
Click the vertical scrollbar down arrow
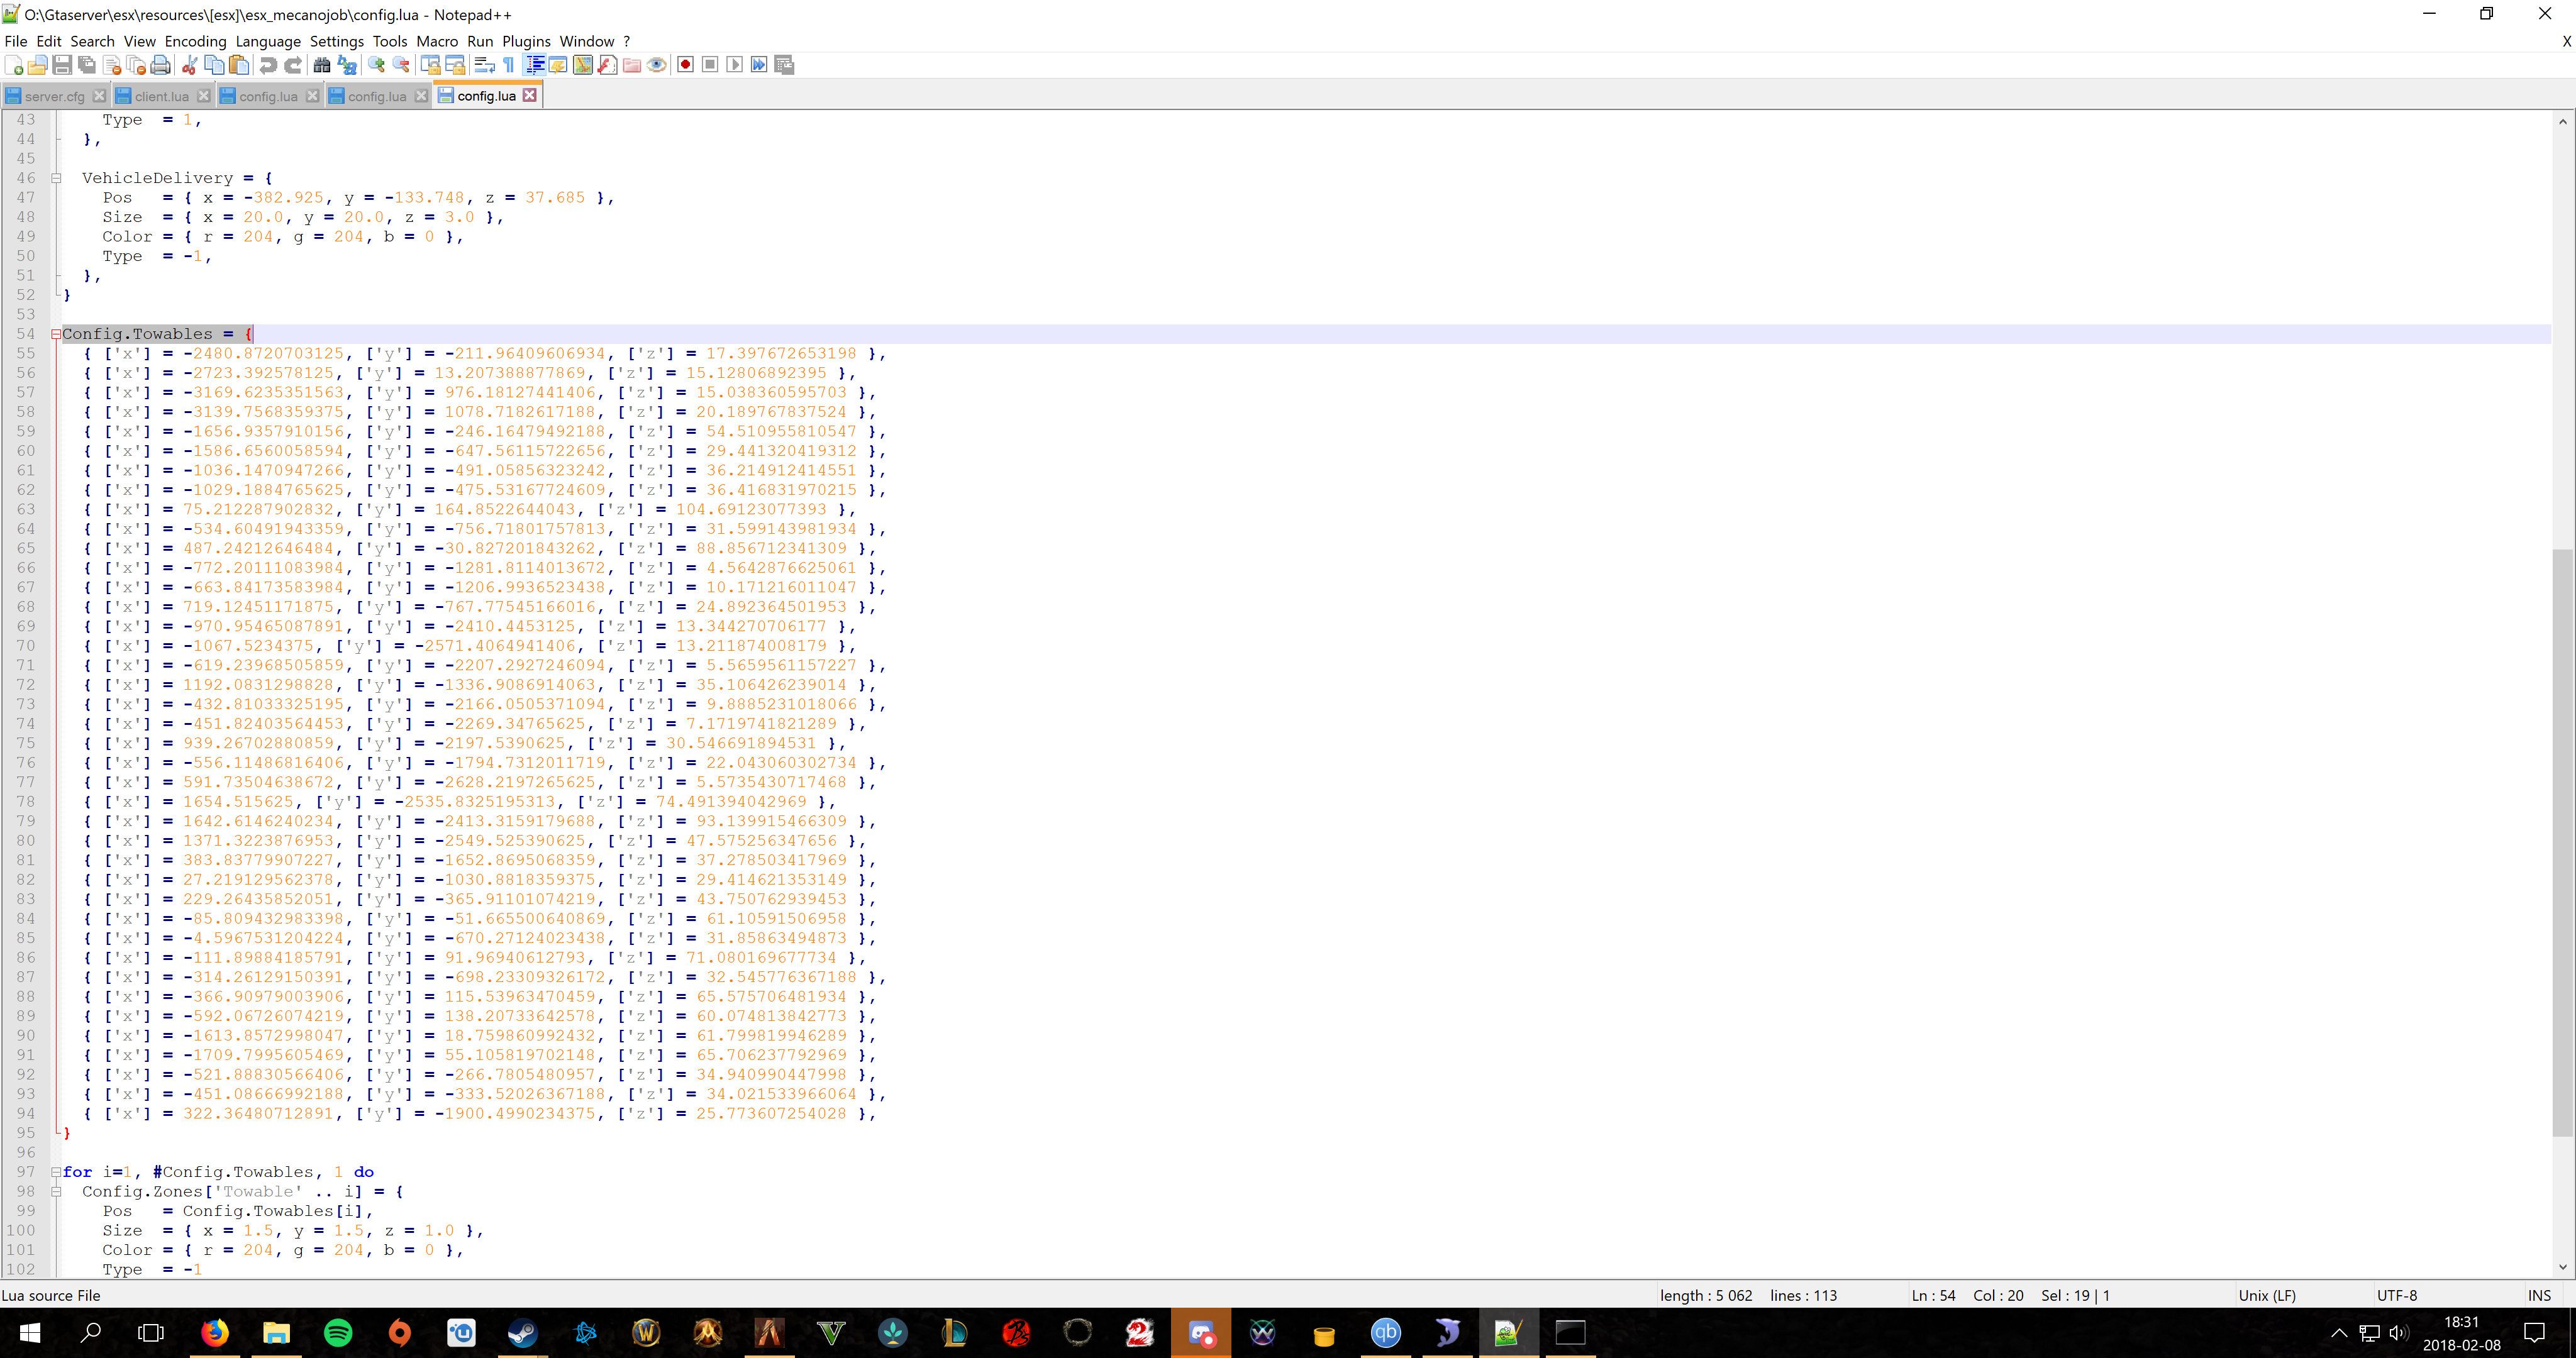click(2562, 1267)
